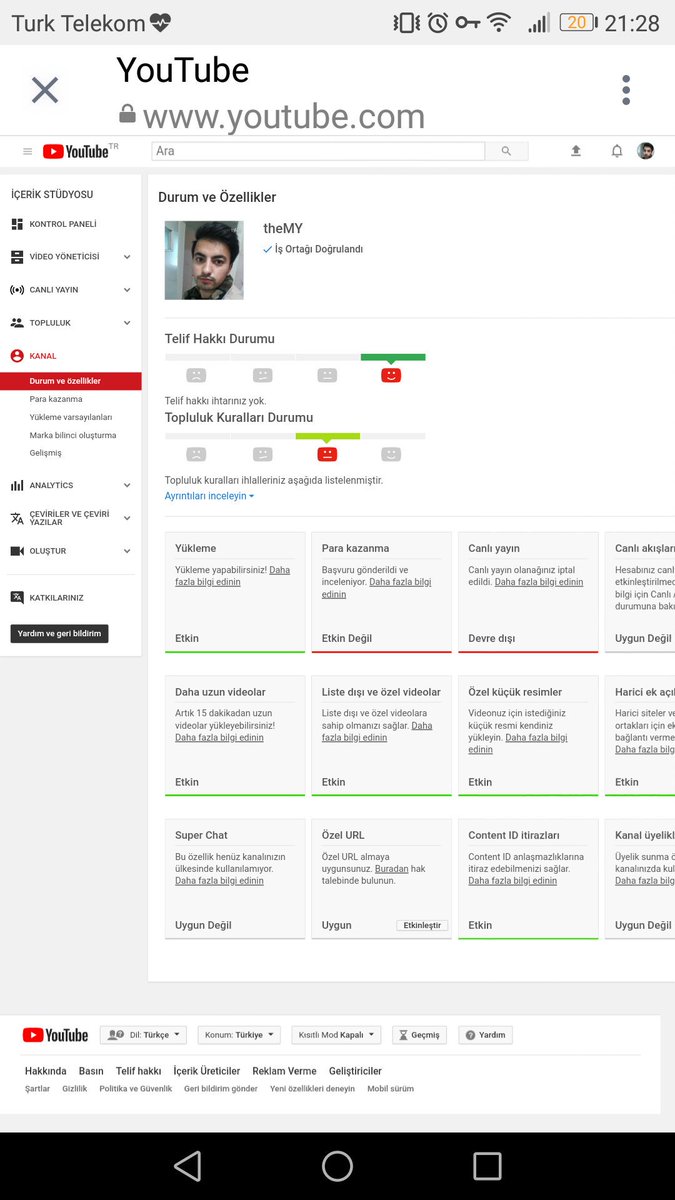Open the Kısıtlı Mod Kapalı dropdown
Viewport: 675px width, 1200px height.
336,1035
